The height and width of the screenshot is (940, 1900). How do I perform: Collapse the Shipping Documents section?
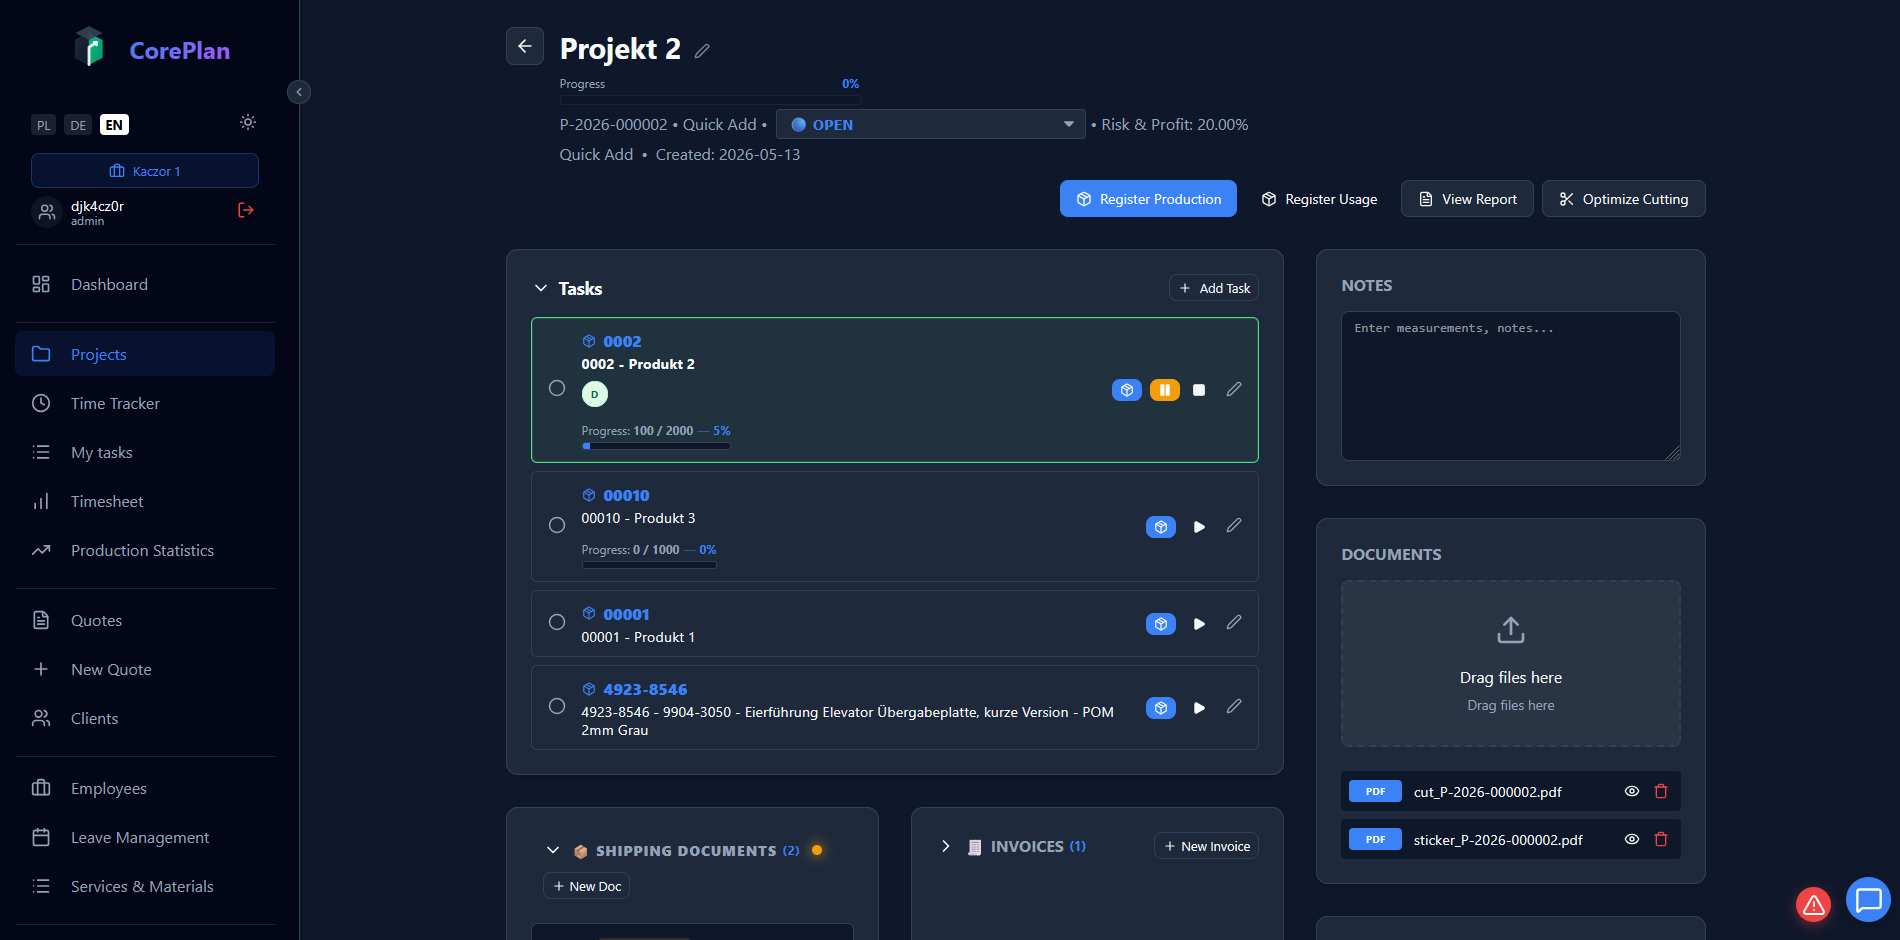553,850
